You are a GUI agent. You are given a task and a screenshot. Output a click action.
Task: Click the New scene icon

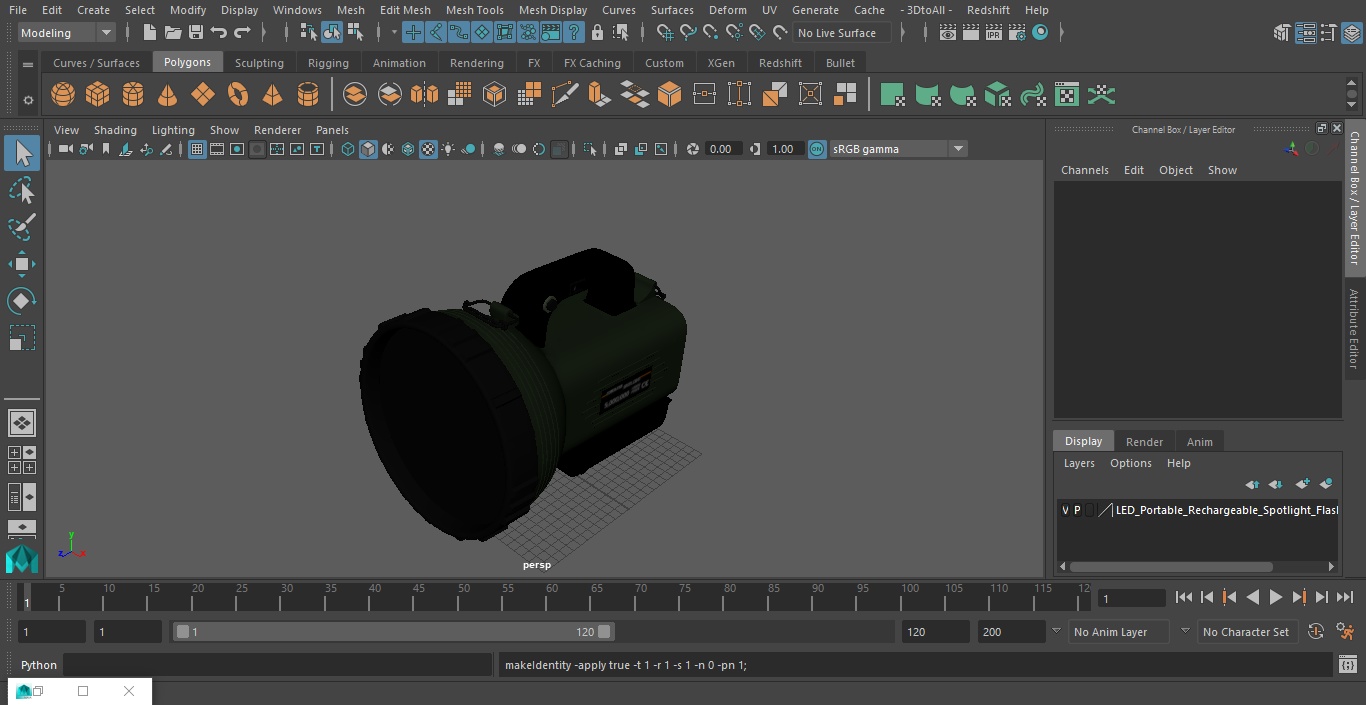click(149, 33)
